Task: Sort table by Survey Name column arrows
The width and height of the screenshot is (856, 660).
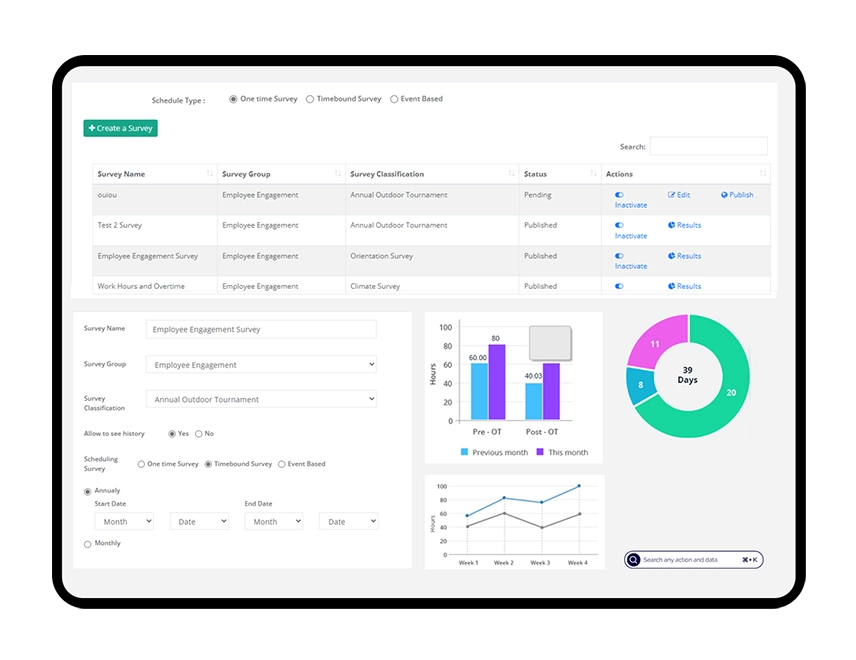Action: tap(209, 174)
